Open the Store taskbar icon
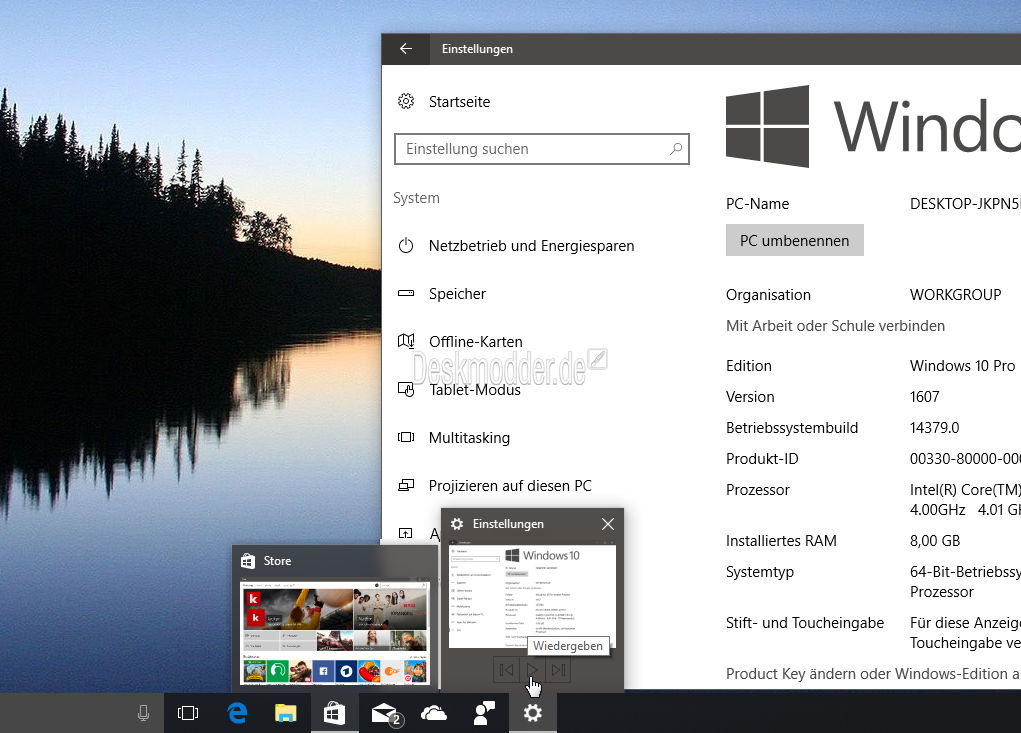The height and width of the screenshot is (733, 1021). (334, 713)
